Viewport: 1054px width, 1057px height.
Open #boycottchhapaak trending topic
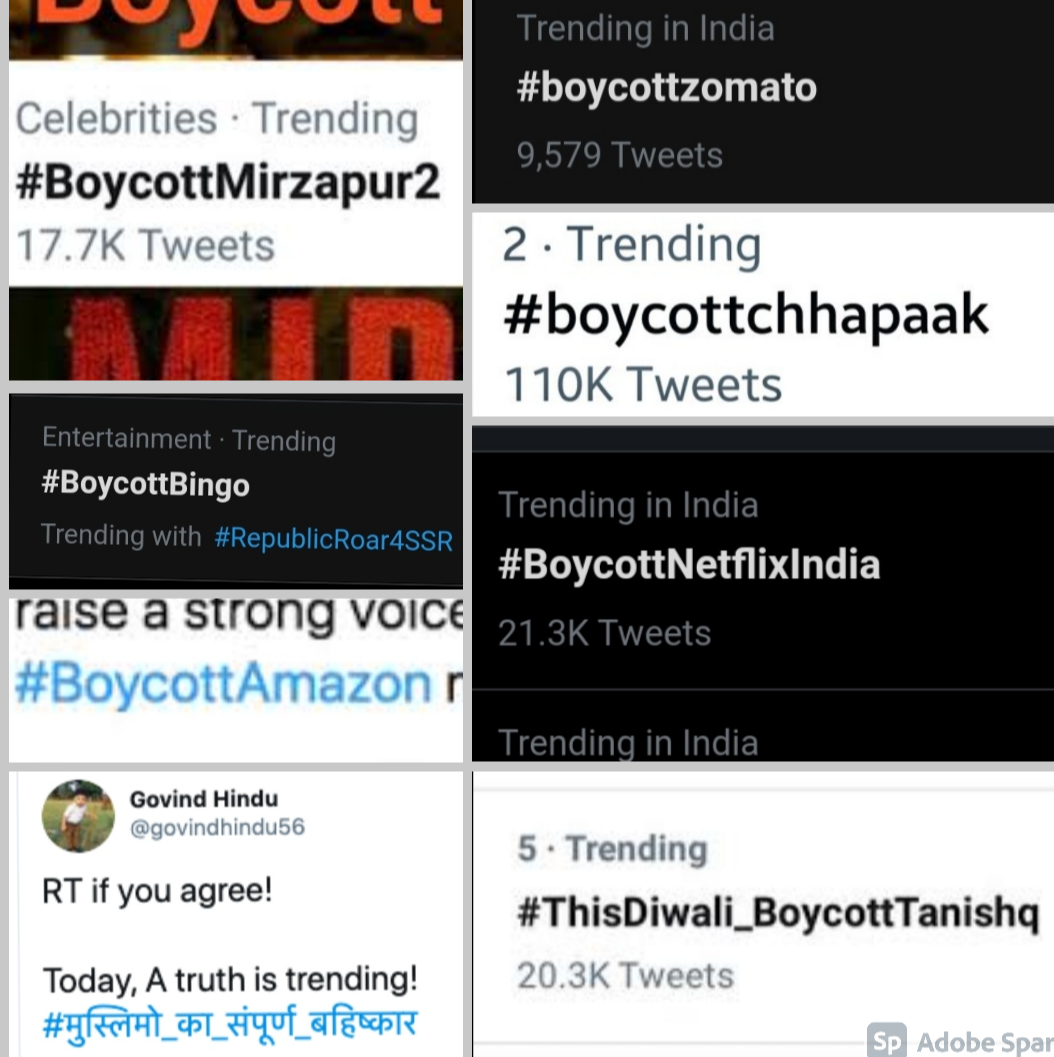click(746, 314)
